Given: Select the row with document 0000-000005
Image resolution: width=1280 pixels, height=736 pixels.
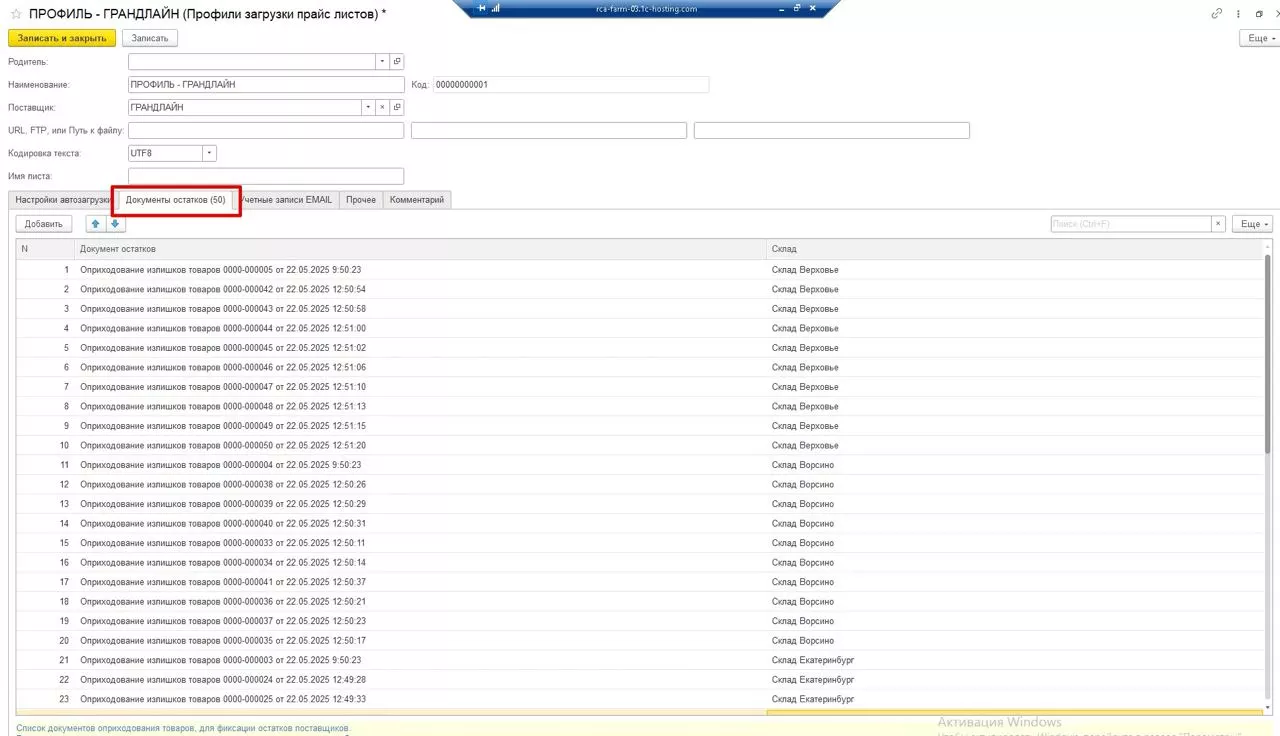Looking at the screenshot, I should click(x=640, y=270).
